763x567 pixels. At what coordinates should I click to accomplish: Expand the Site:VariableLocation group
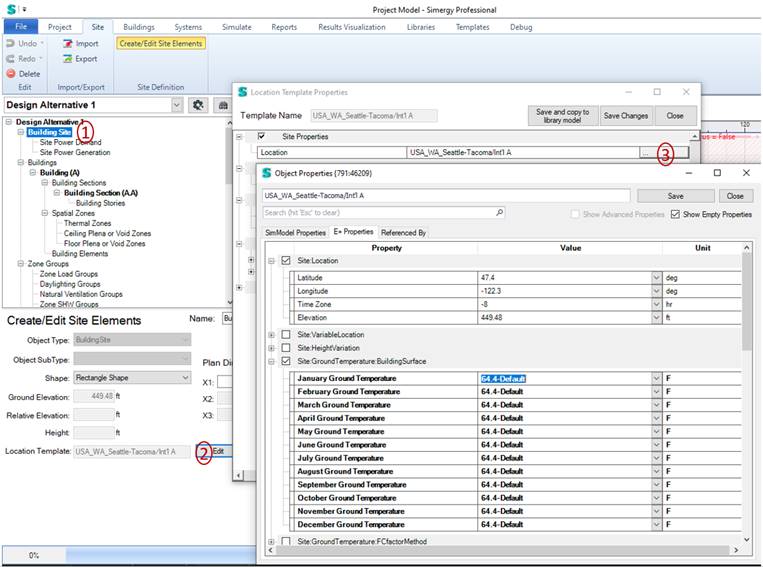pyautogui.click(x=272, y=335)
